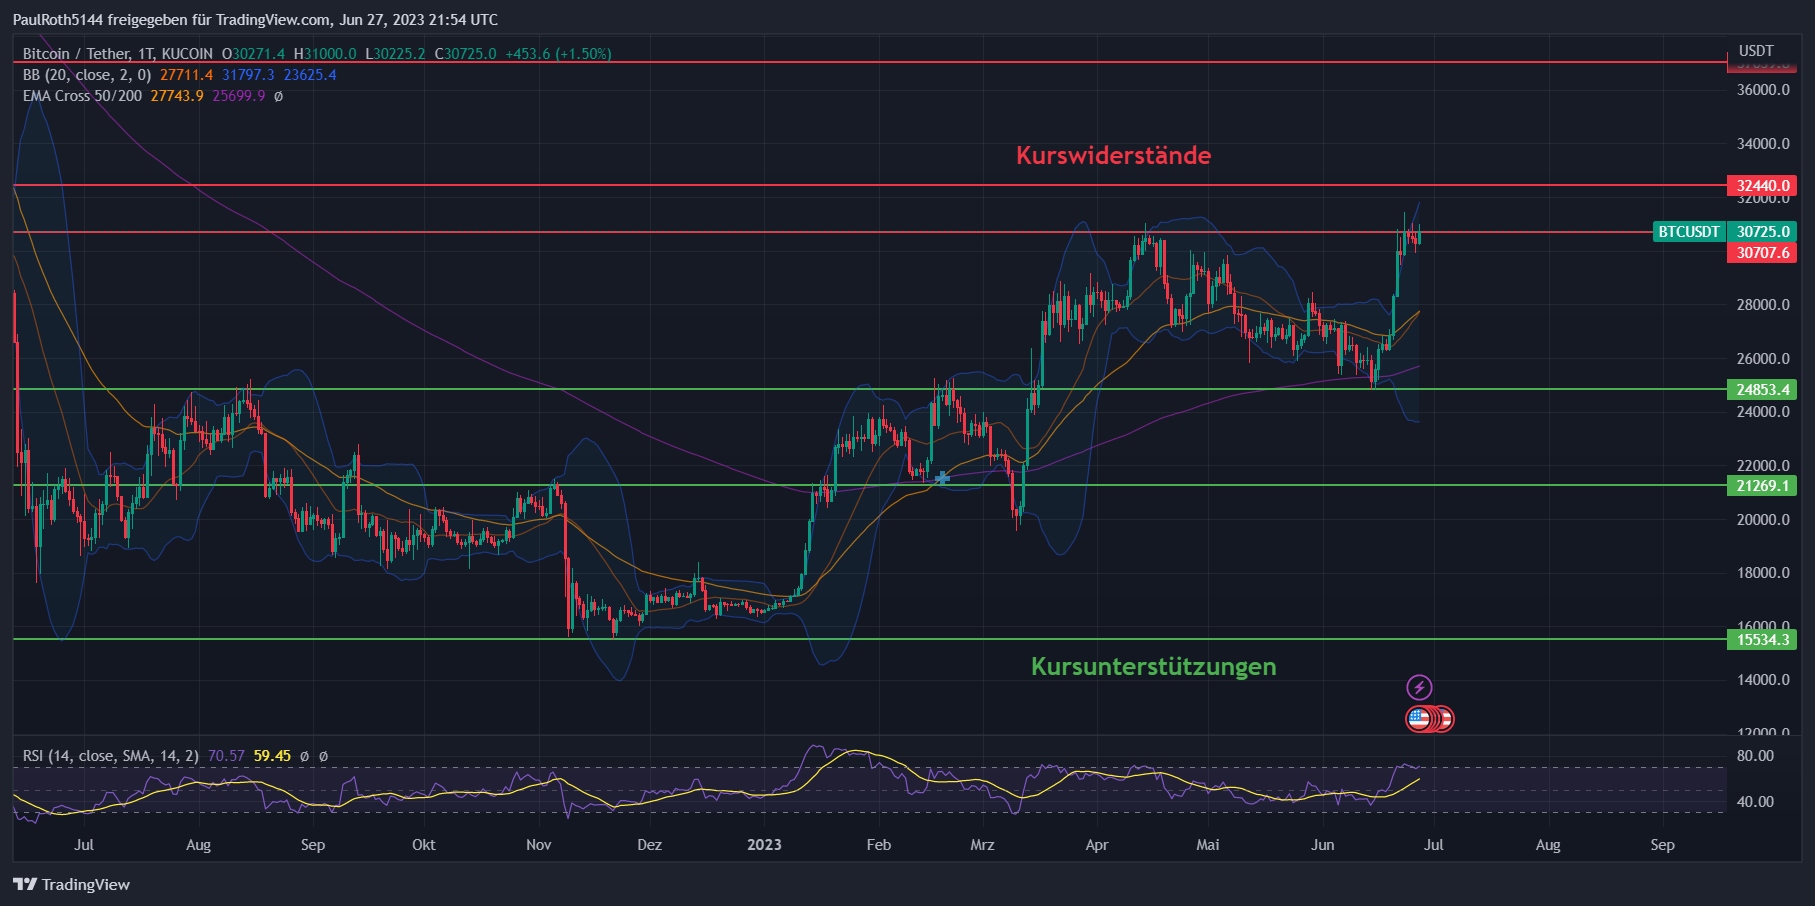Click EMA 200 value 25699.9
The width and height of the screenshot is (1815, 906).
[x=239, y=96]
